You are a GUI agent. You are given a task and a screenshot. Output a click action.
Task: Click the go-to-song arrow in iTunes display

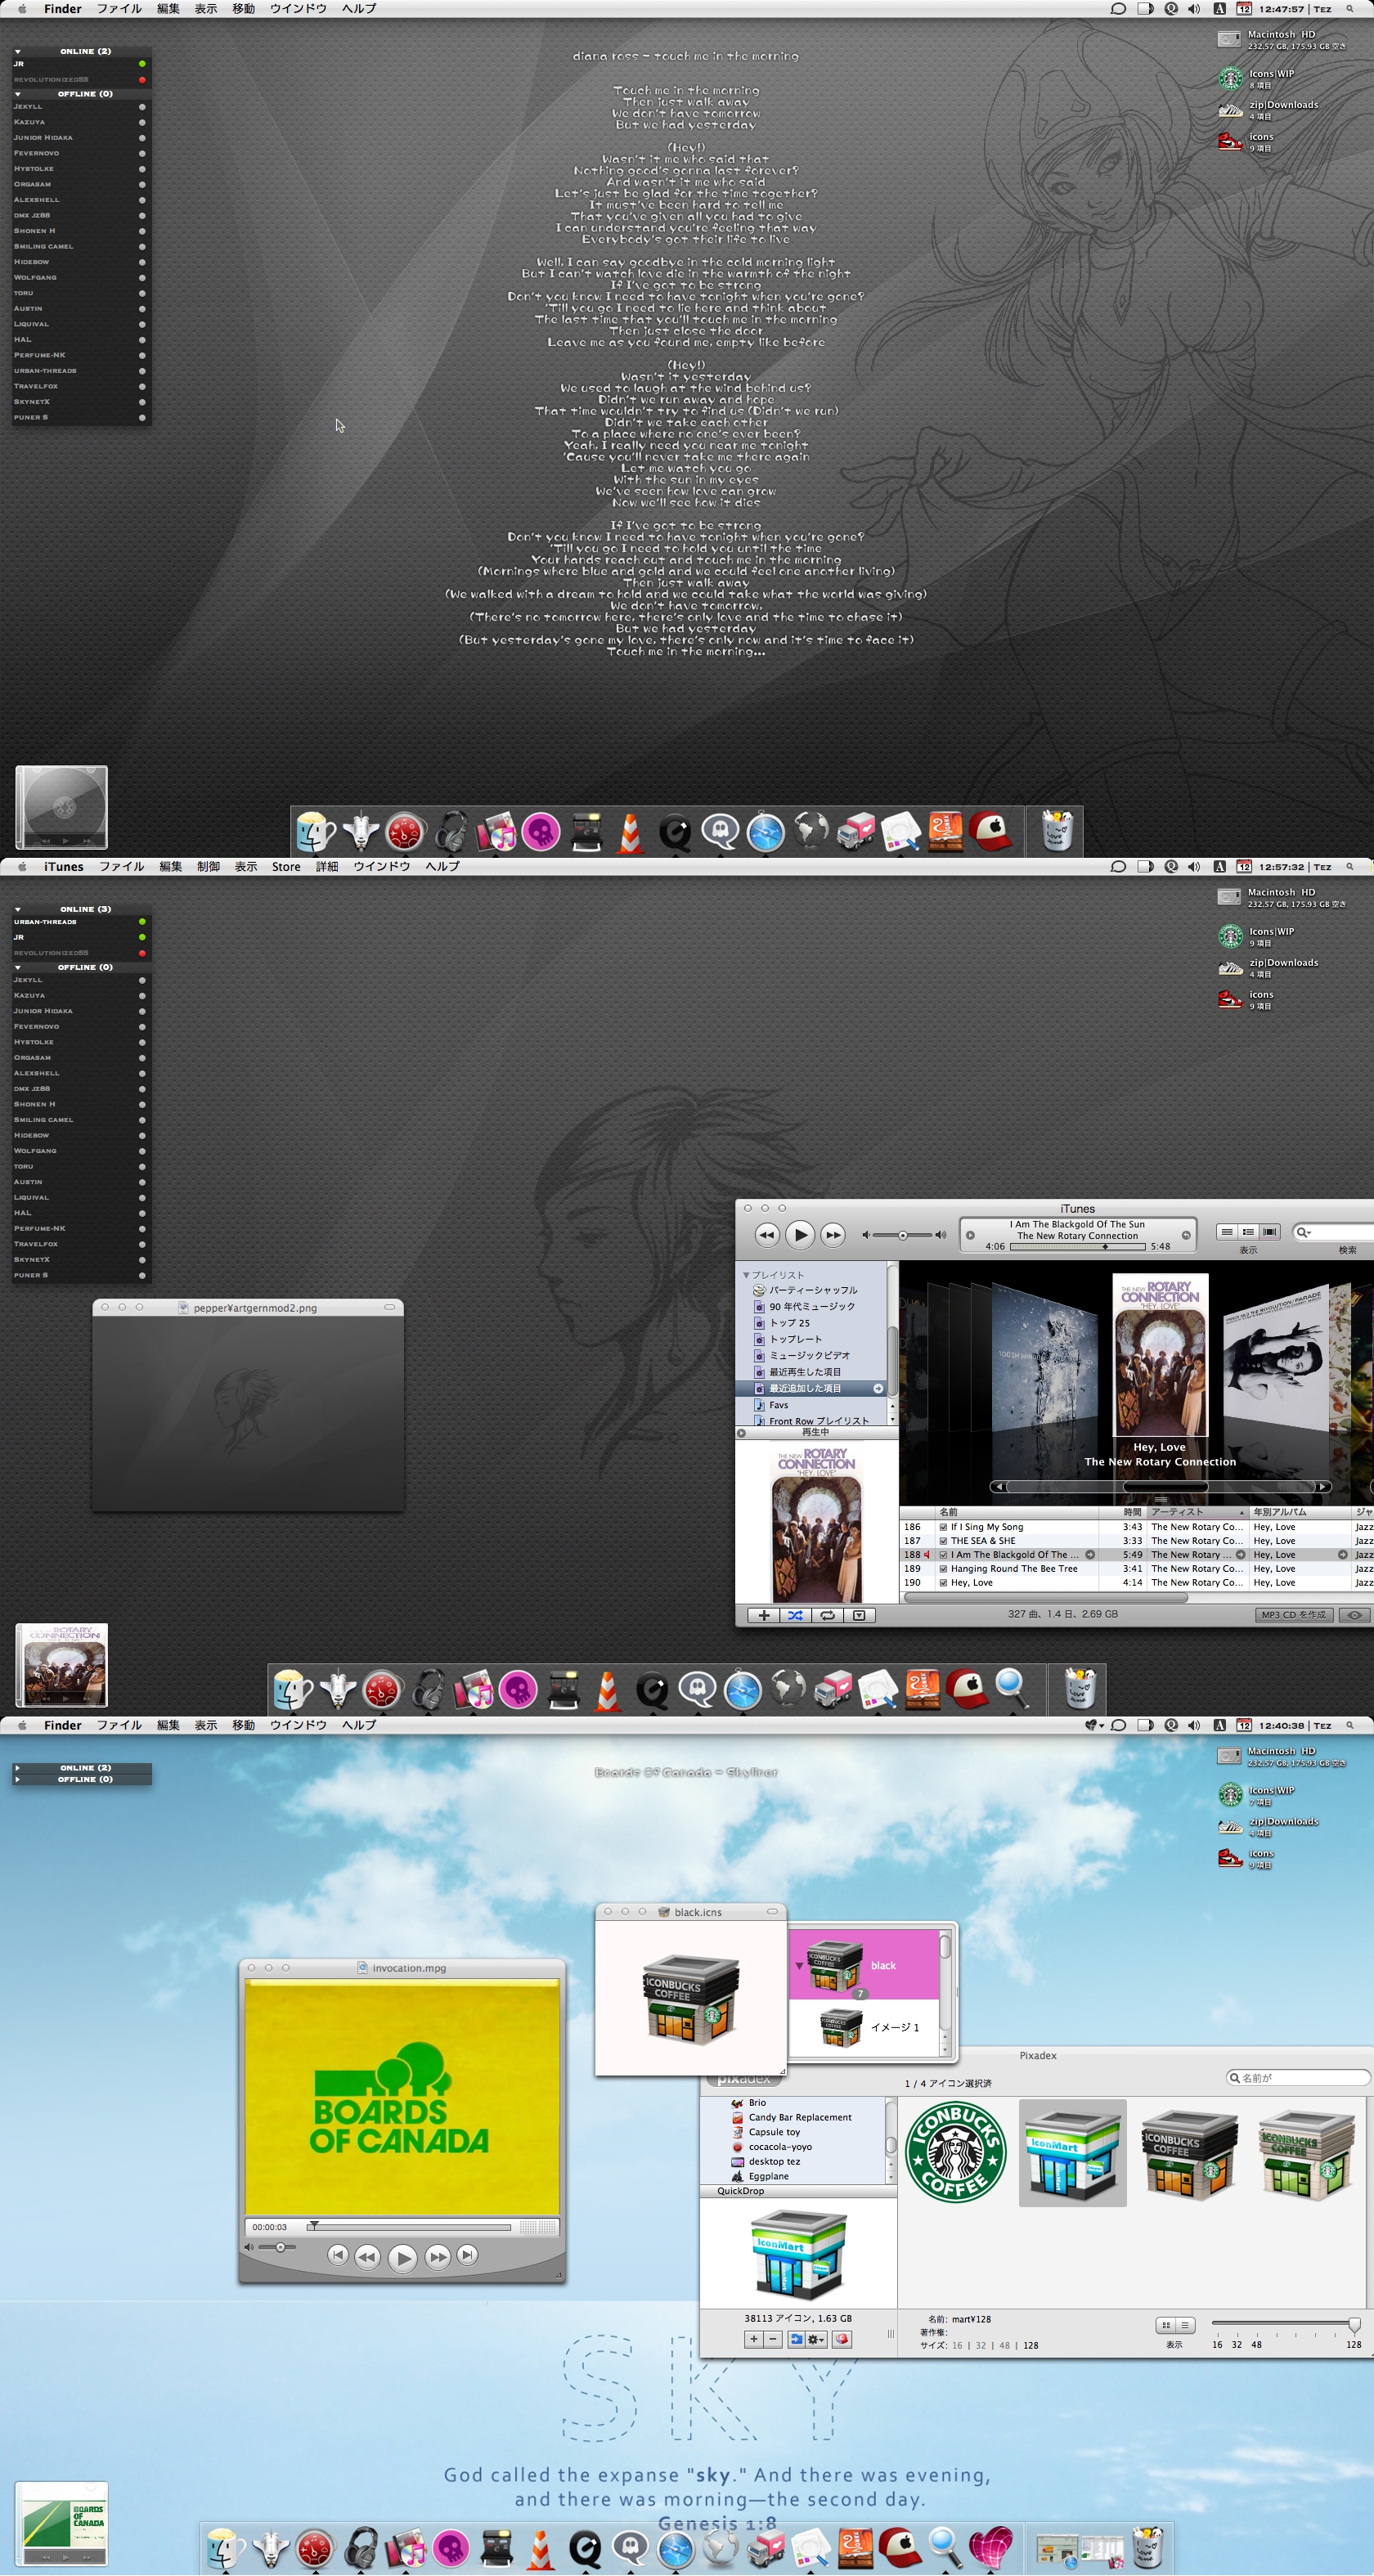(1186, 1235)
